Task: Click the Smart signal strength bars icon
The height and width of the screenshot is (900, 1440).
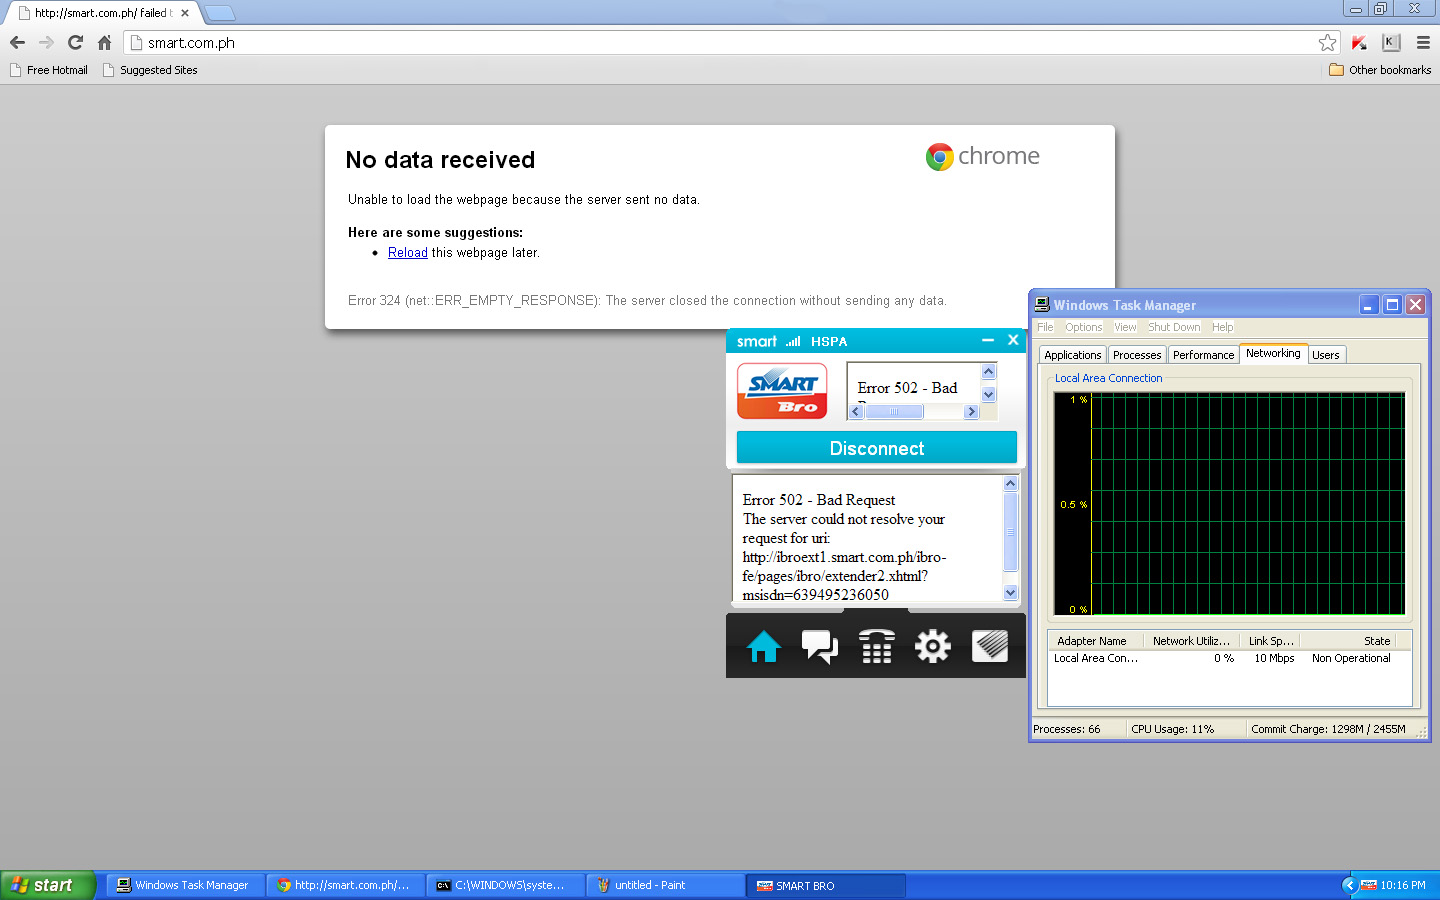Action: [x=793, y=341]
